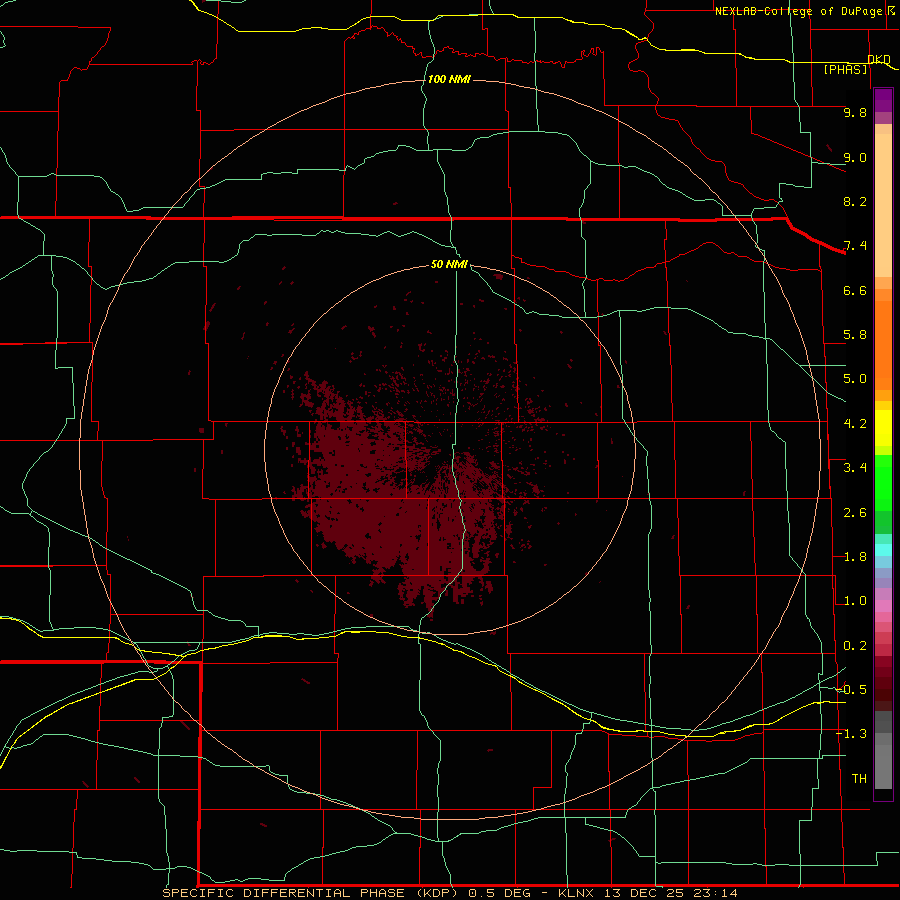Viewport: 900px width, 900px height.
Task: Click the "50 NMI" range ring label
Action: 449,264
